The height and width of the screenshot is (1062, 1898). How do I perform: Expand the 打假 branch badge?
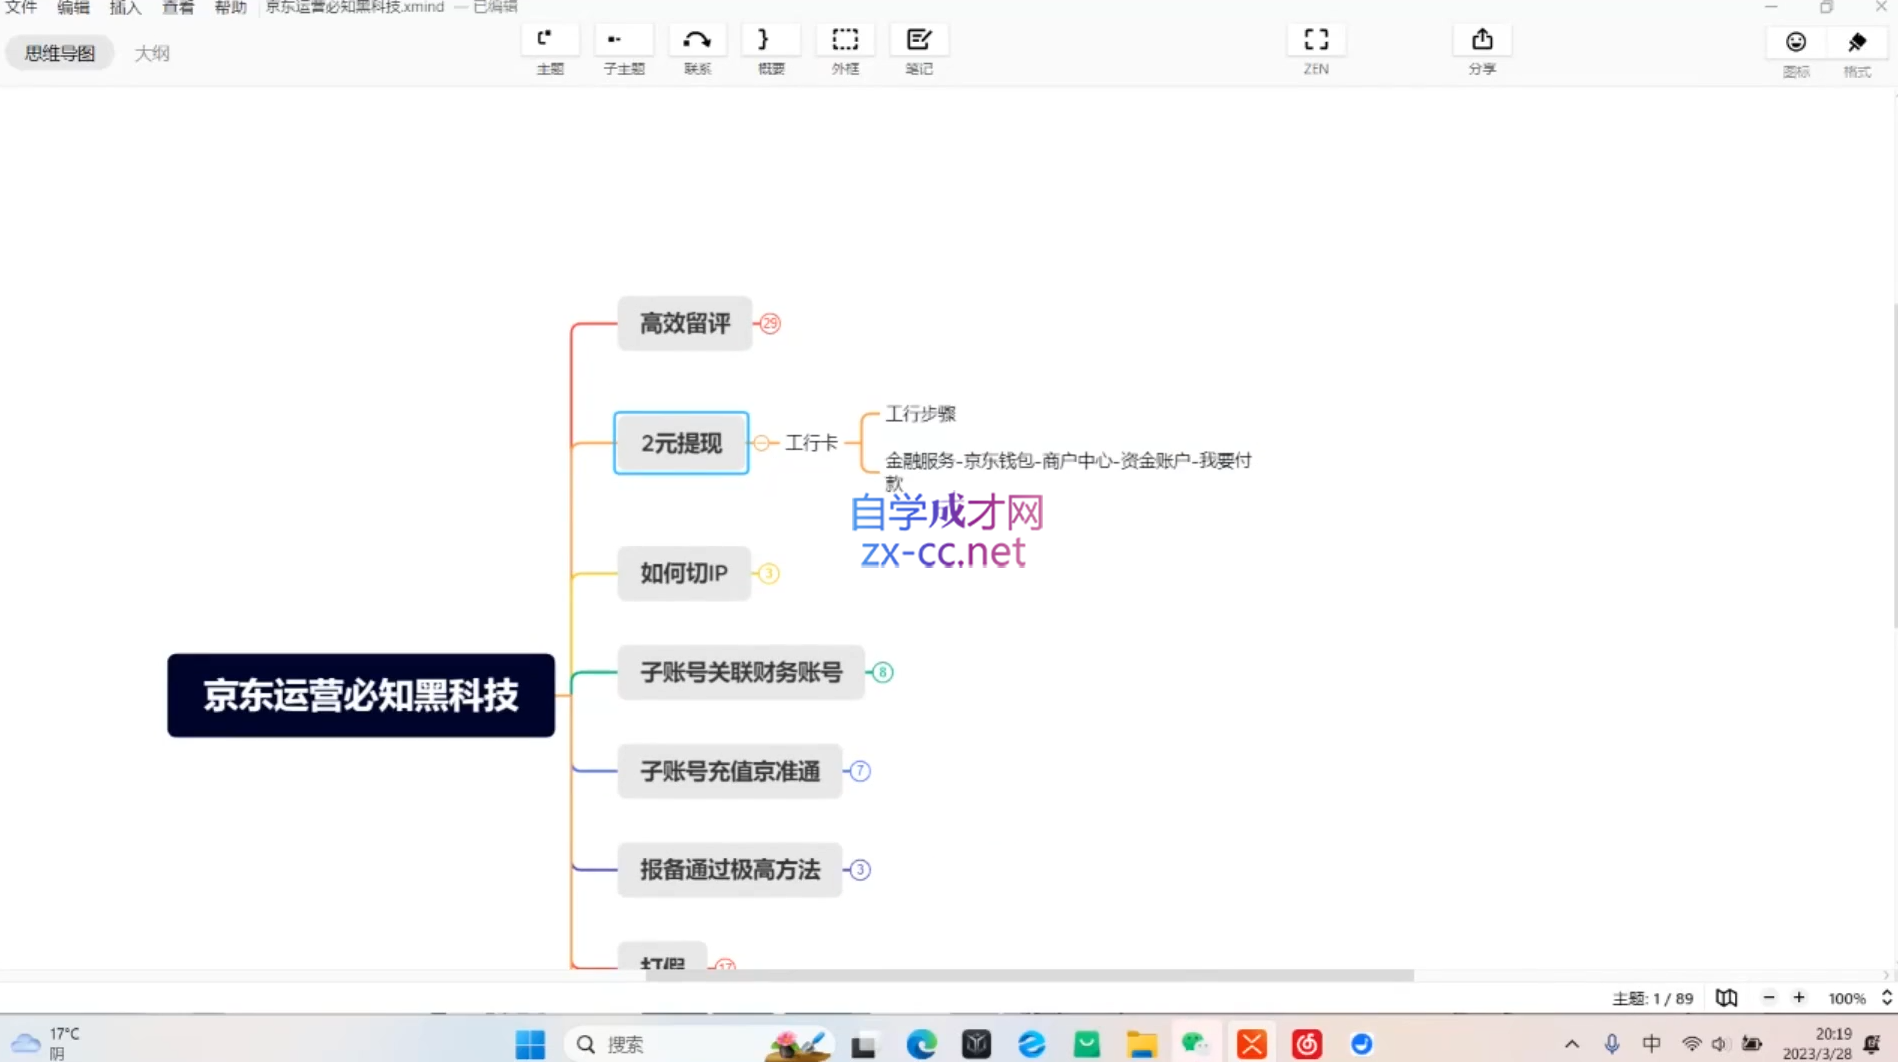[x=725, y=964]
